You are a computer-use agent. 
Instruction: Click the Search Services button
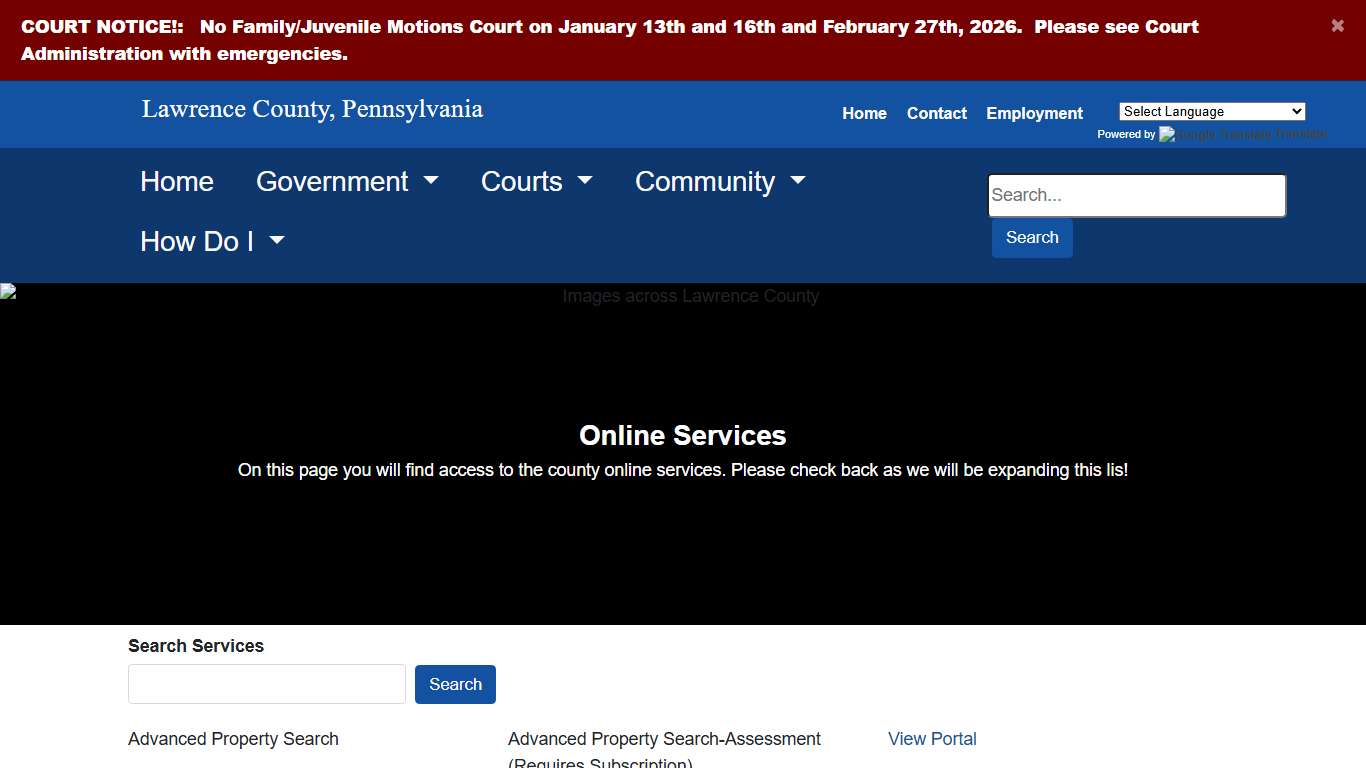(455, 684)
